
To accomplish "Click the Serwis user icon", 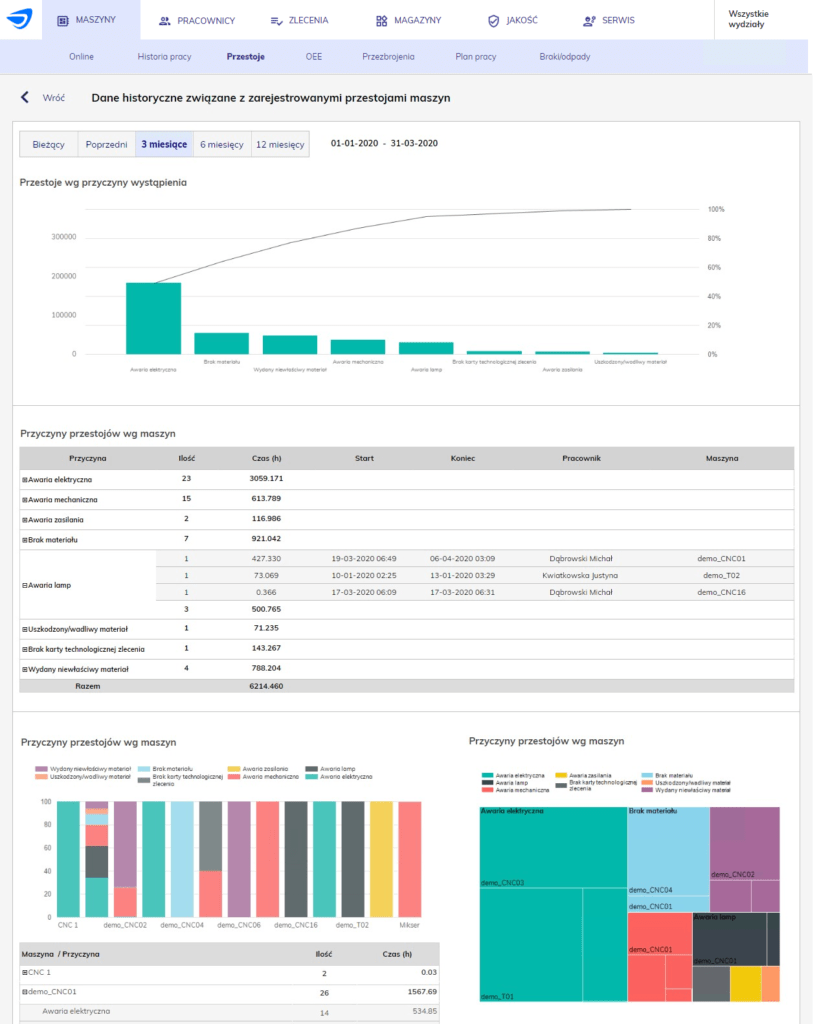I will point(592,20).
